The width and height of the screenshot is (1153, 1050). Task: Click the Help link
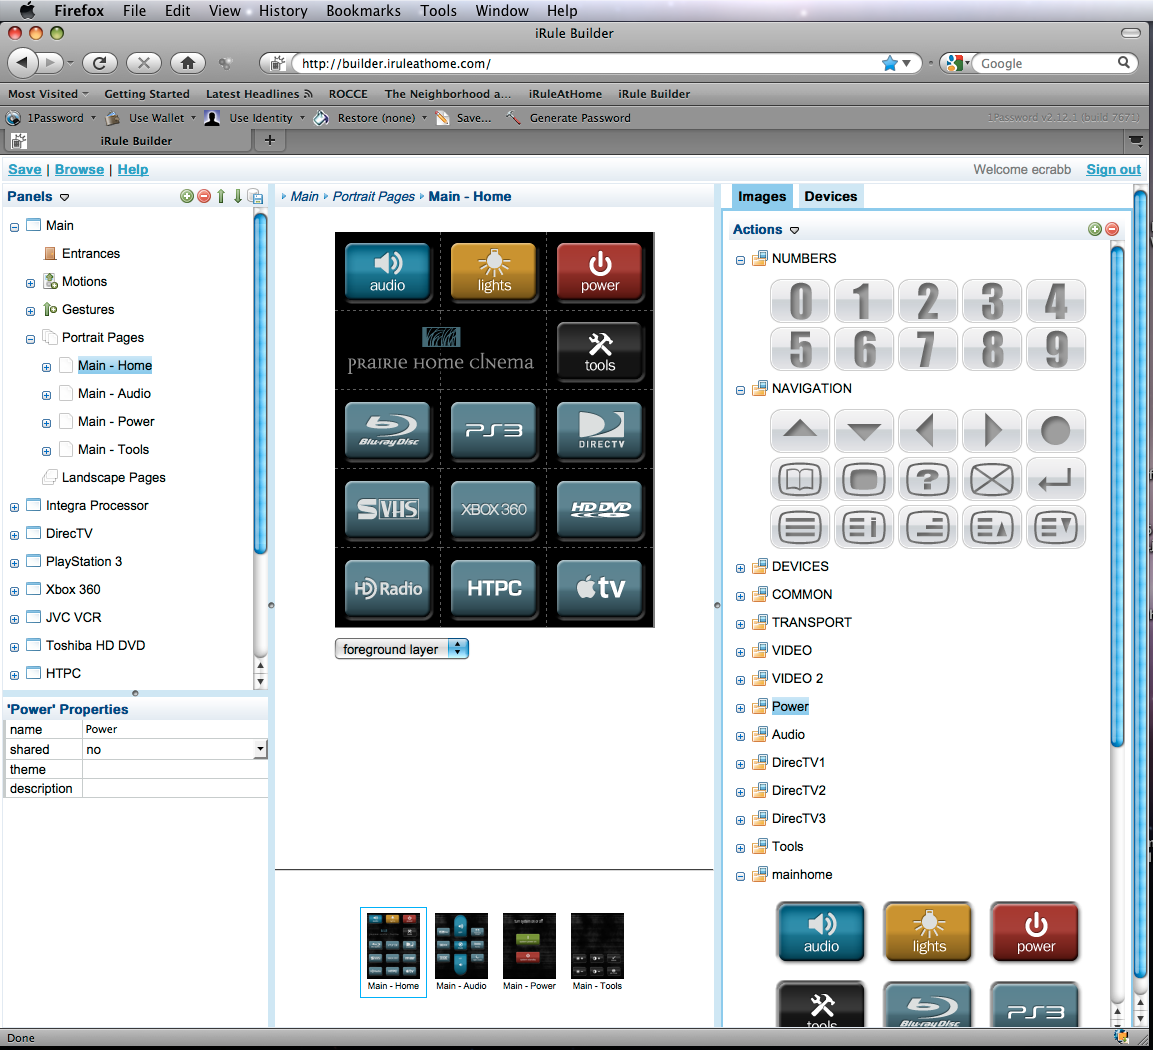click(x=133, y=169)
